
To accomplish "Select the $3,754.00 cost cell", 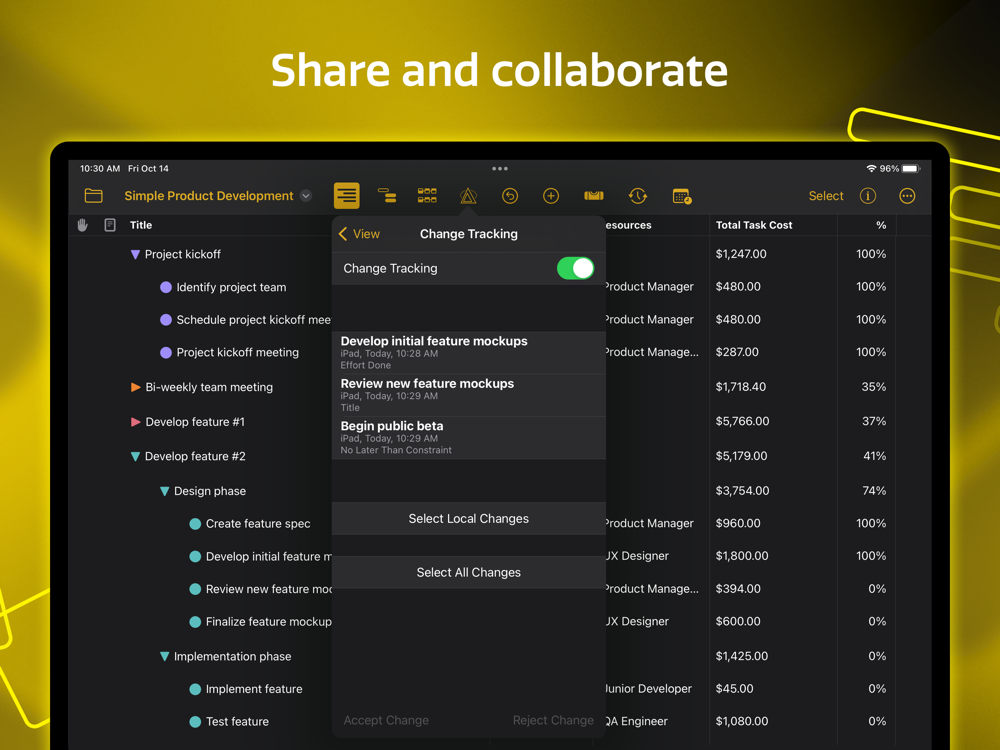I will (x=742, y=490).
